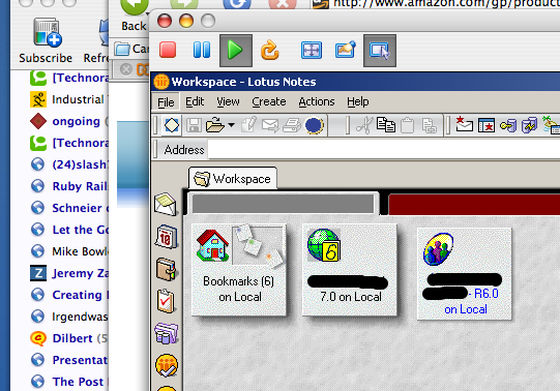This screenshot has width=560, height=391.
Task: Open the calendar sidebar icon
Action: click(165, 236)
